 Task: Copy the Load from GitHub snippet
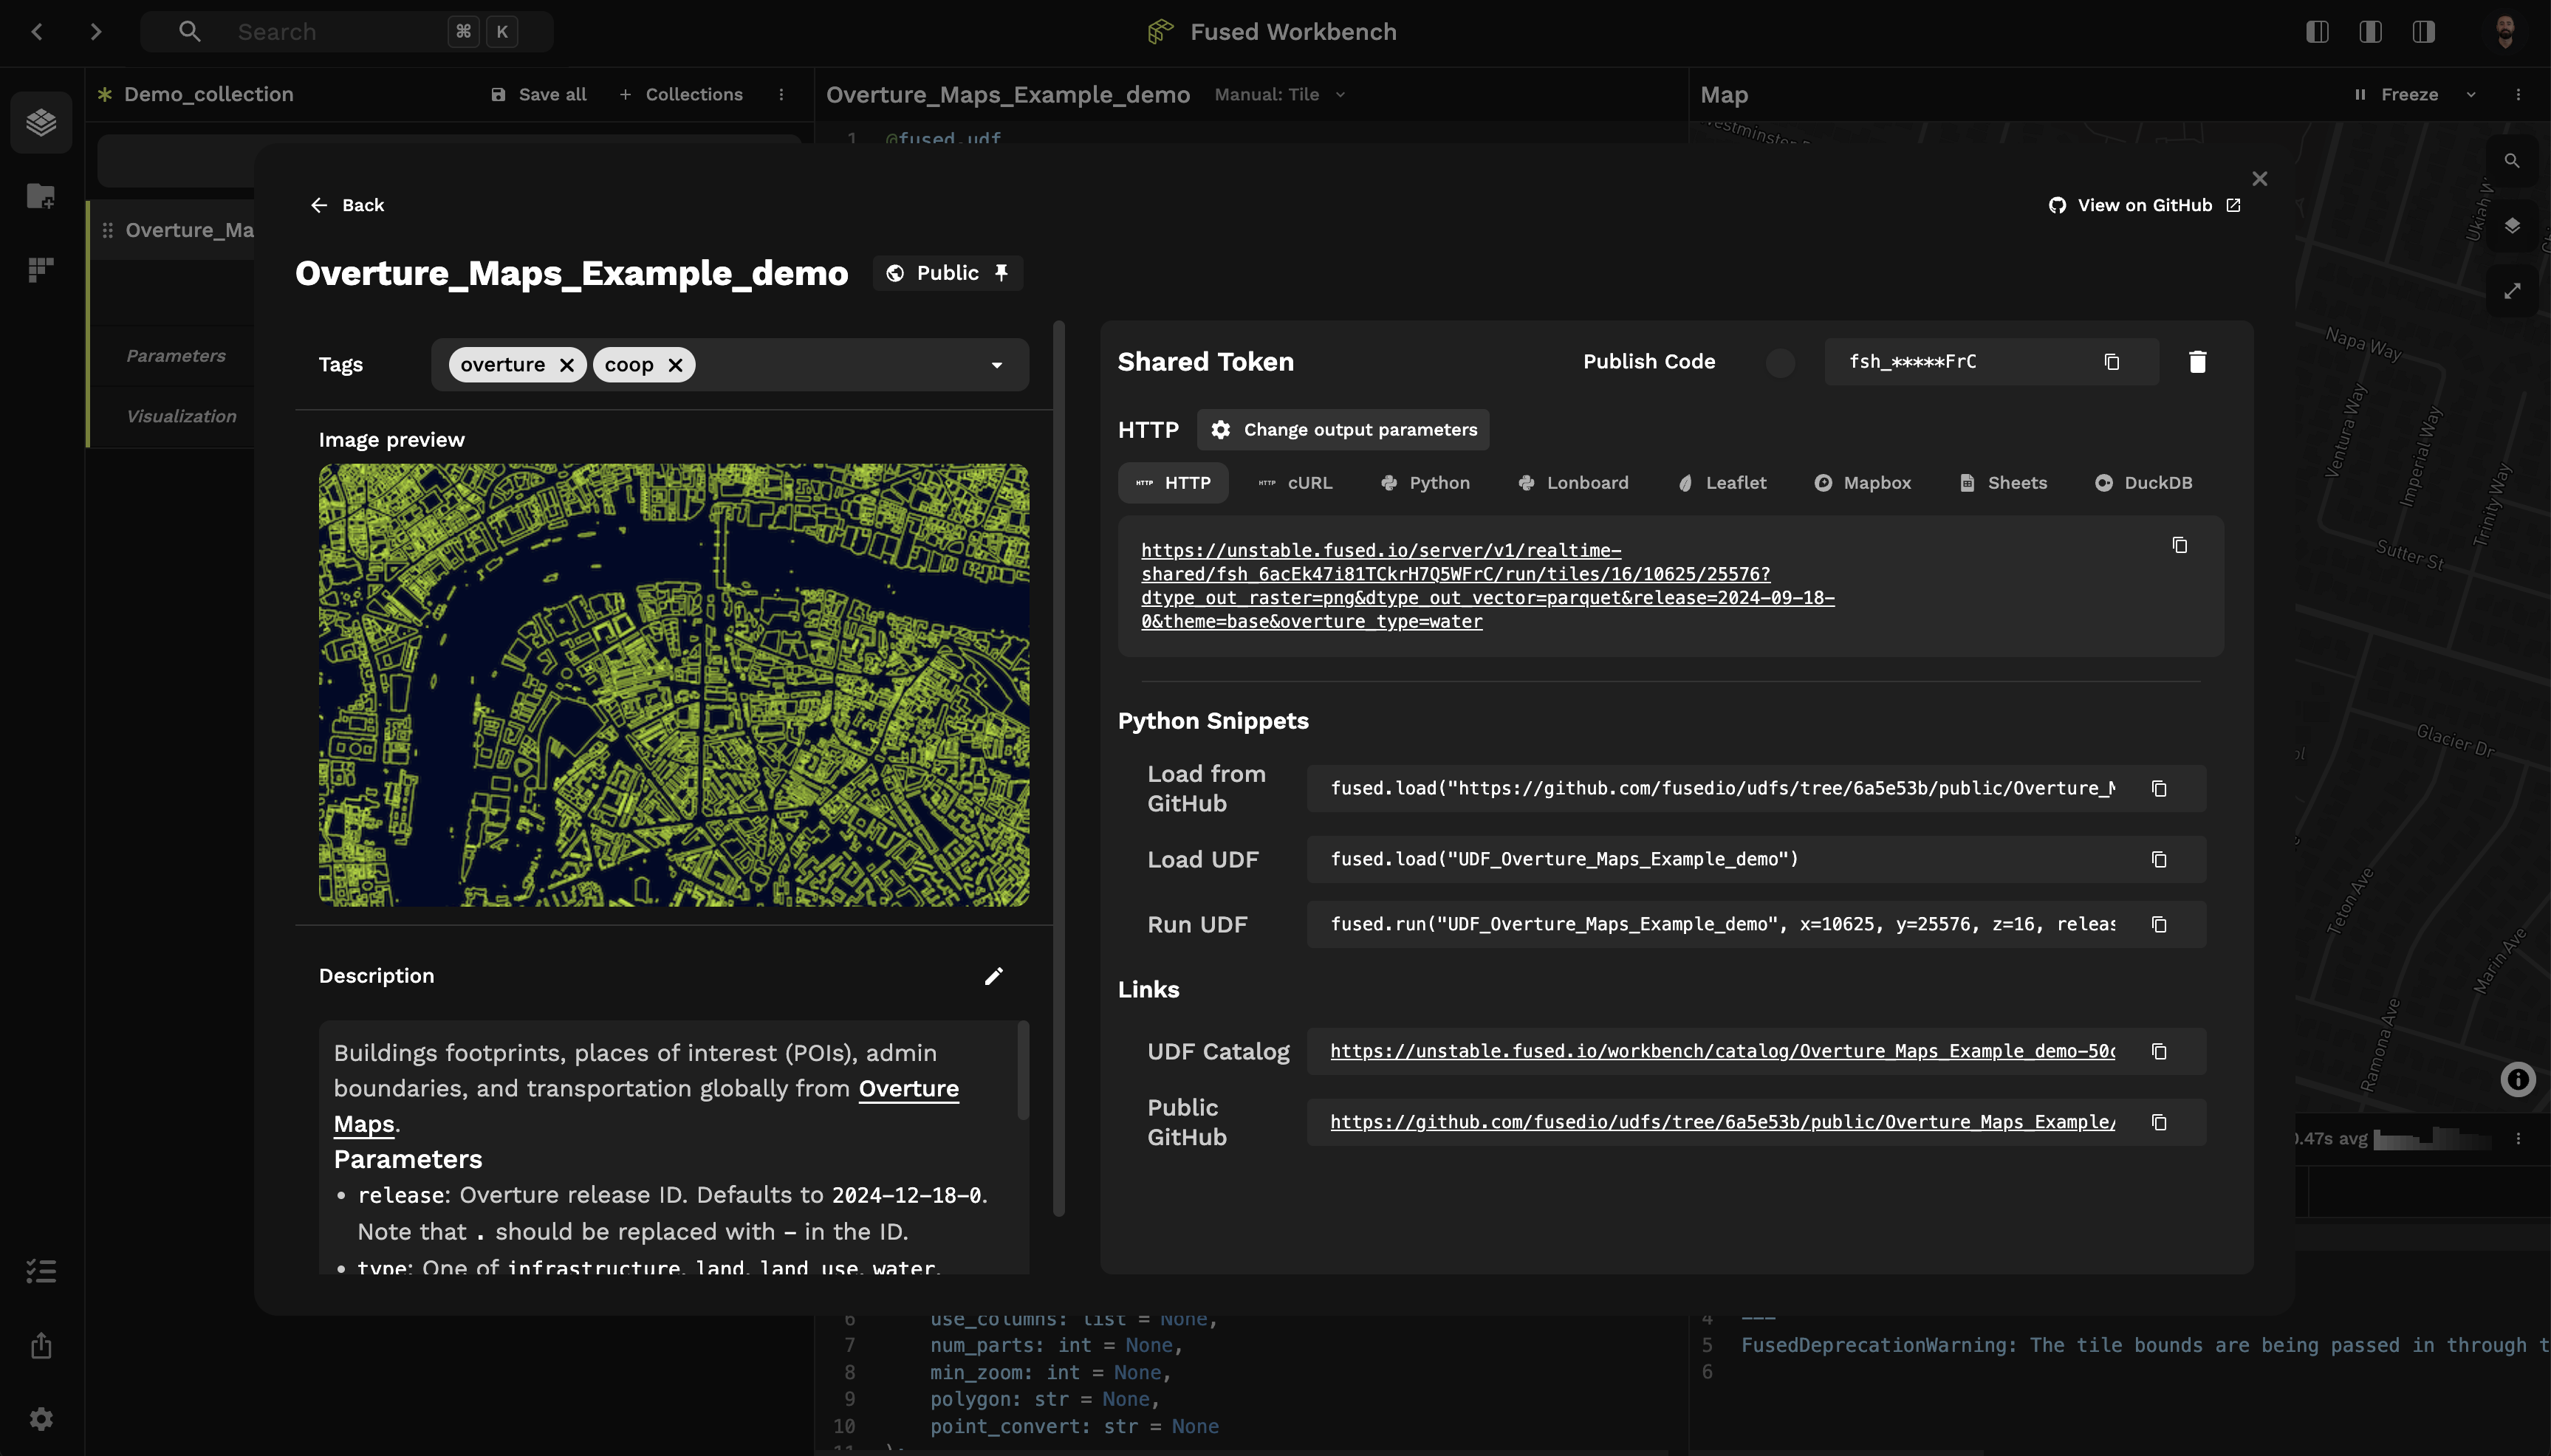coord(2159,789)
